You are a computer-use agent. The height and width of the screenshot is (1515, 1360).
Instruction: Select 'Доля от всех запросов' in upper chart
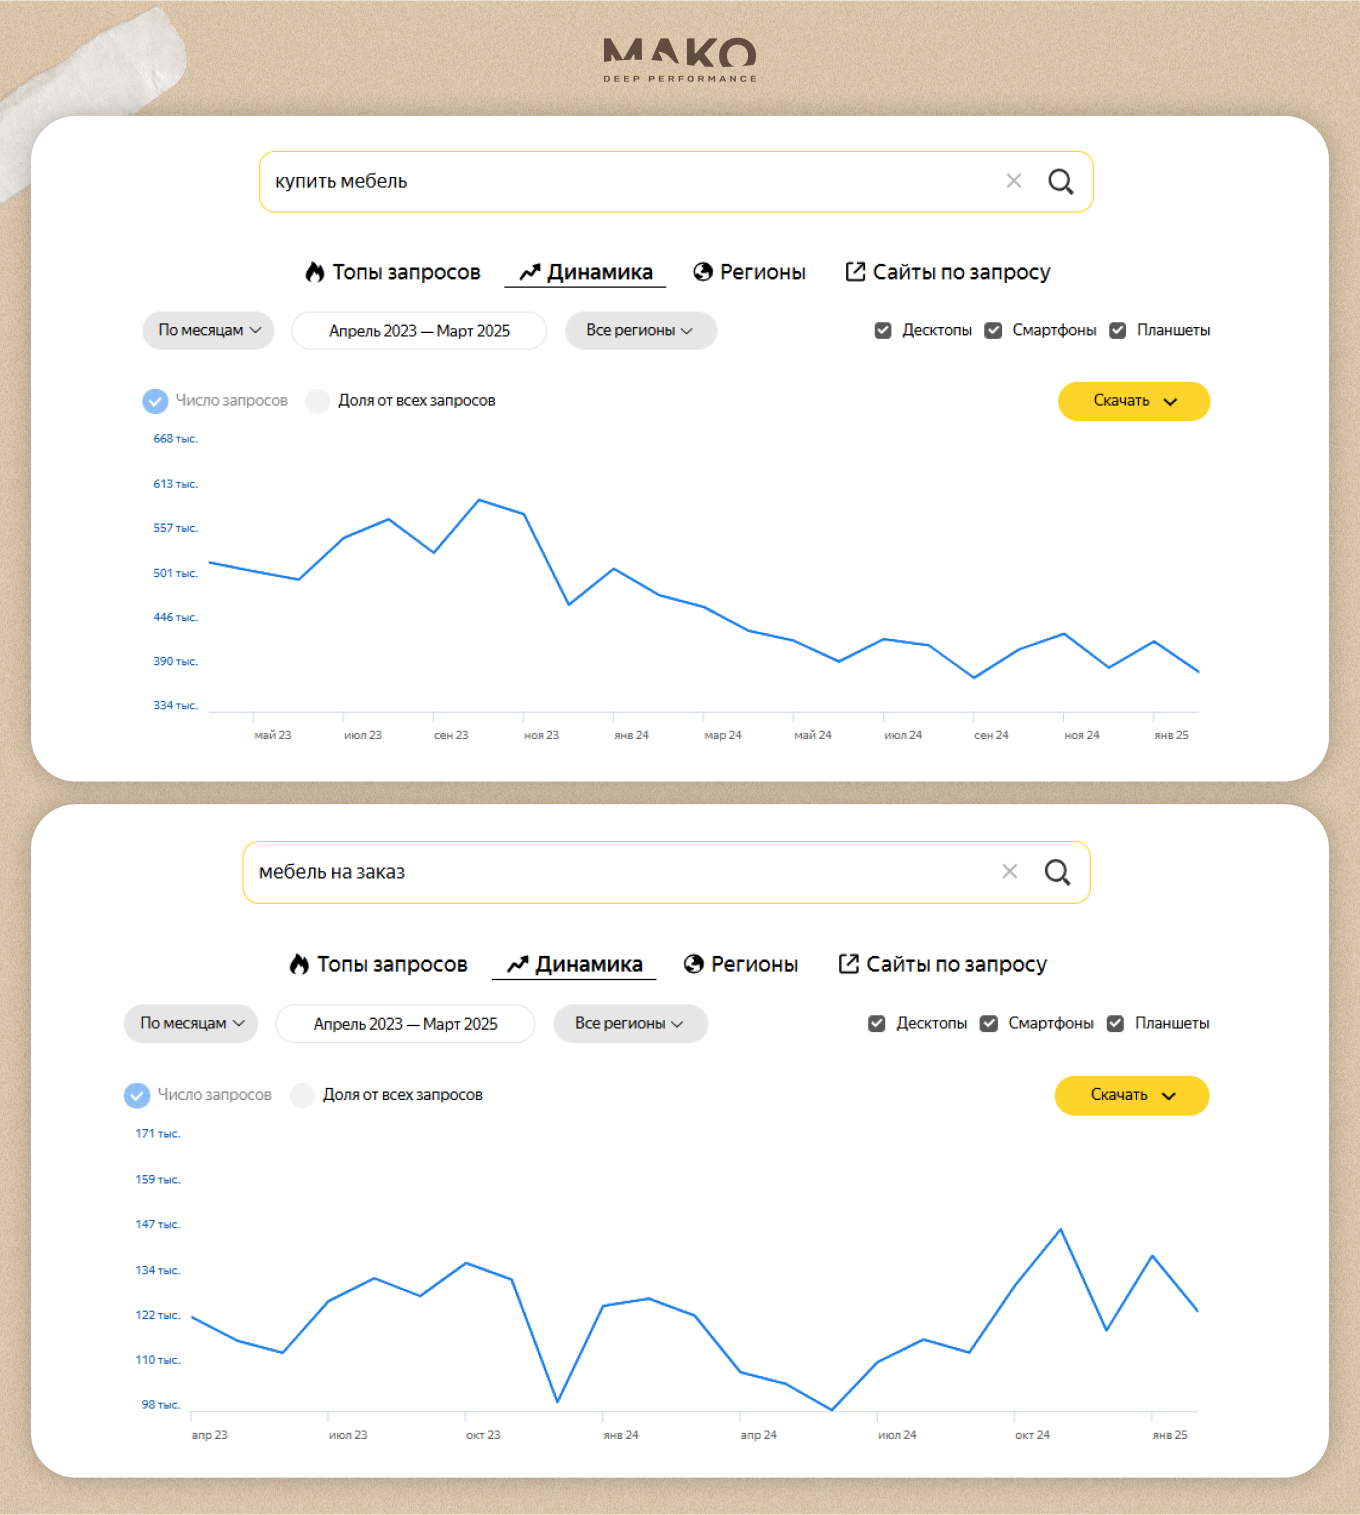coord(318,401)
